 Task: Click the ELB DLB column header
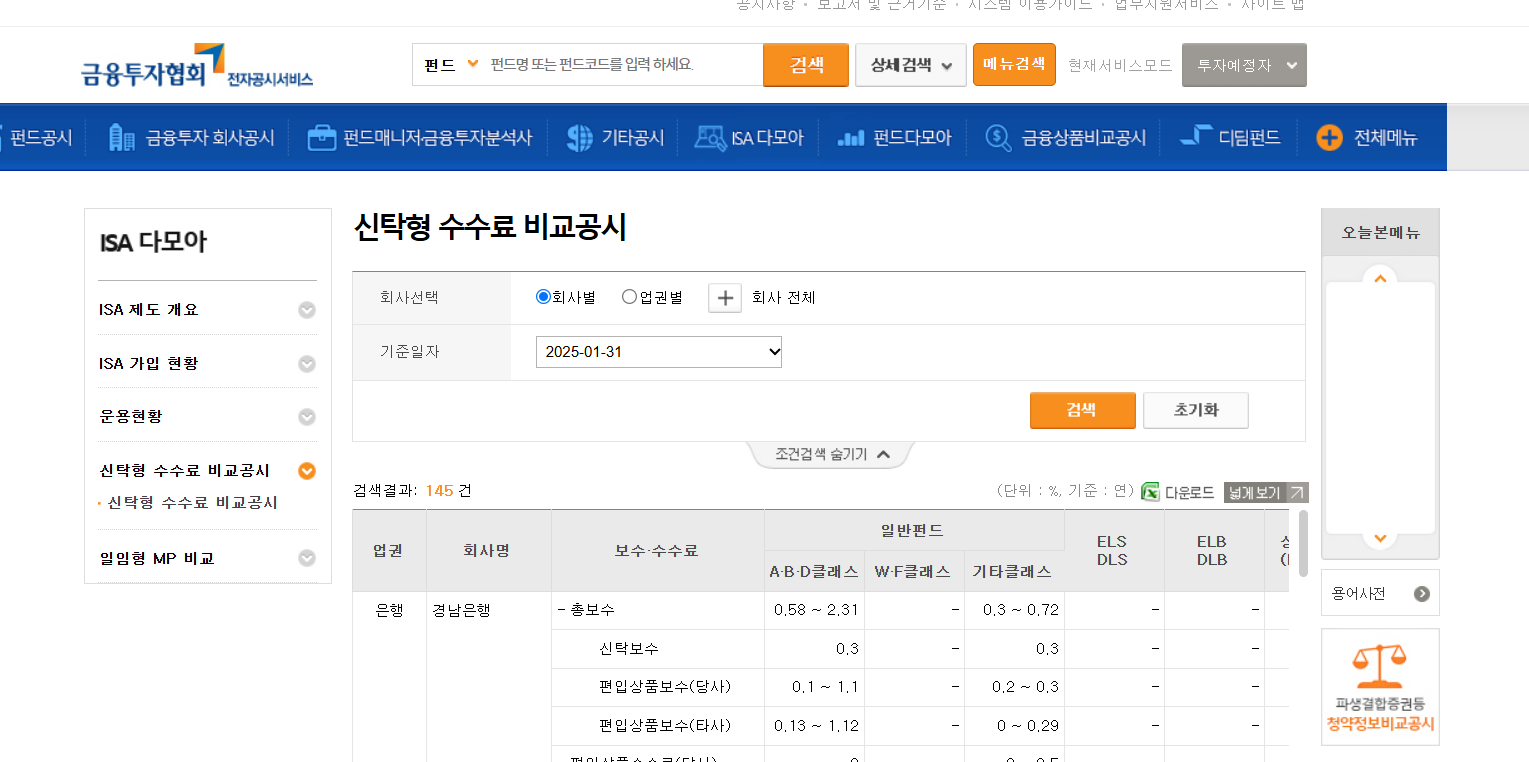point(1212,551)
